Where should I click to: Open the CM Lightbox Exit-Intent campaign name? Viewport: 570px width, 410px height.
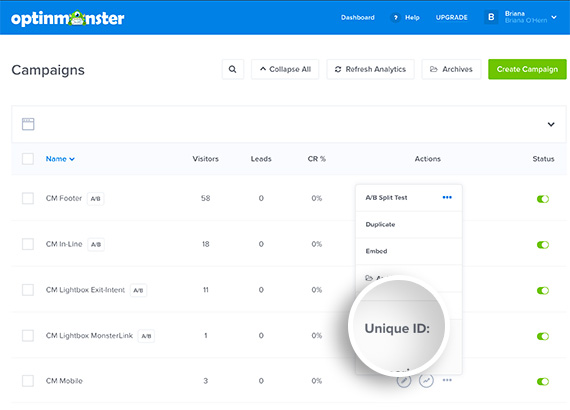click(x=85, y=290)
